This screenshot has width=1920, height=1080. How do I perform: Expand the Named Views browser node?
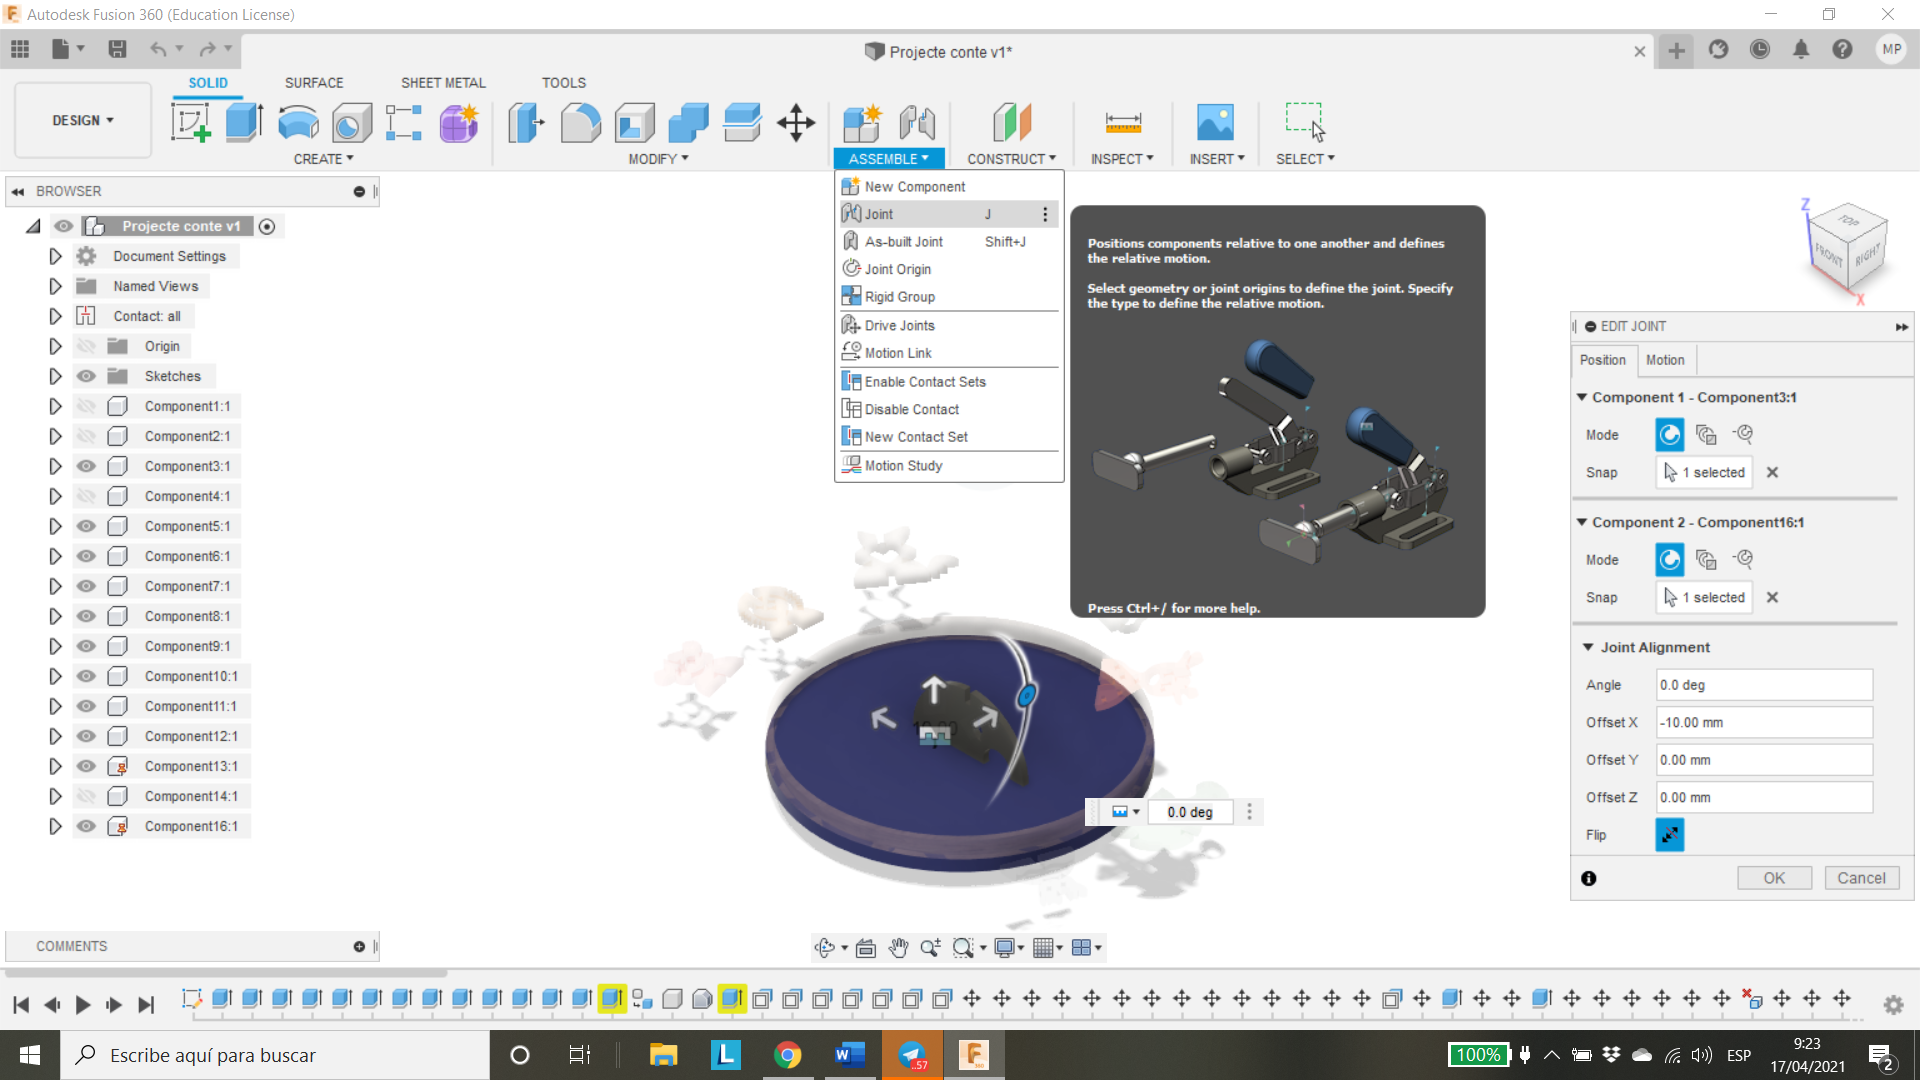[54, 285]
